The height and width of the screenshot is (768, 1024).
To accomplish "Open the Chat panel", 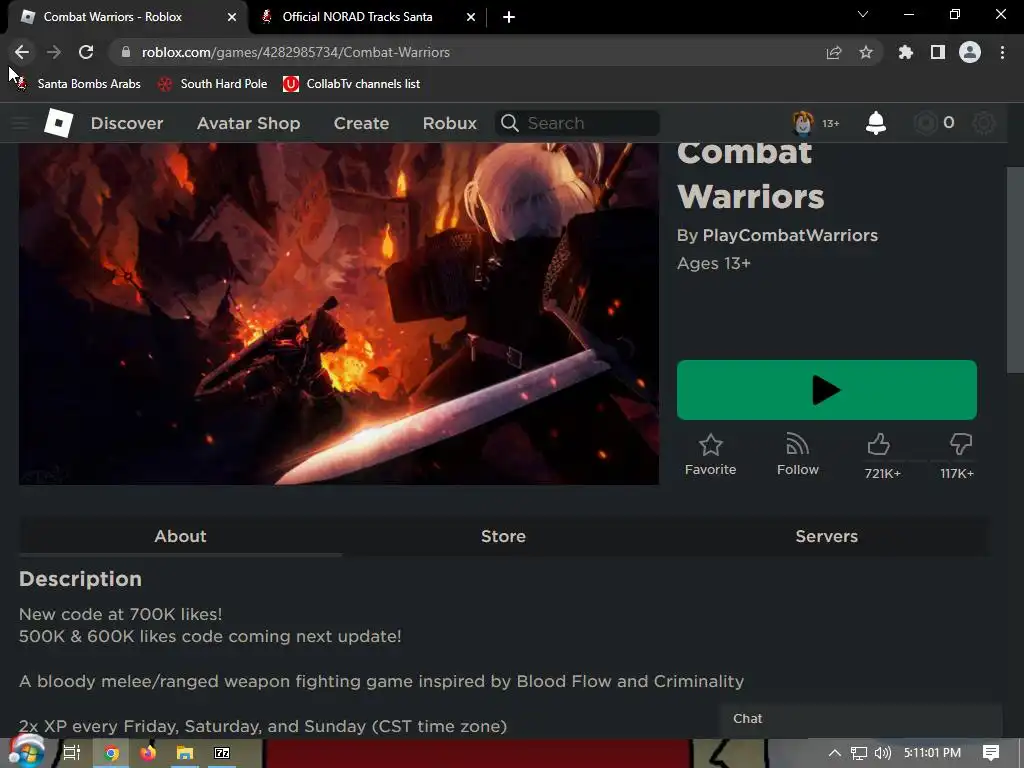I will click(x=861, y=719).
